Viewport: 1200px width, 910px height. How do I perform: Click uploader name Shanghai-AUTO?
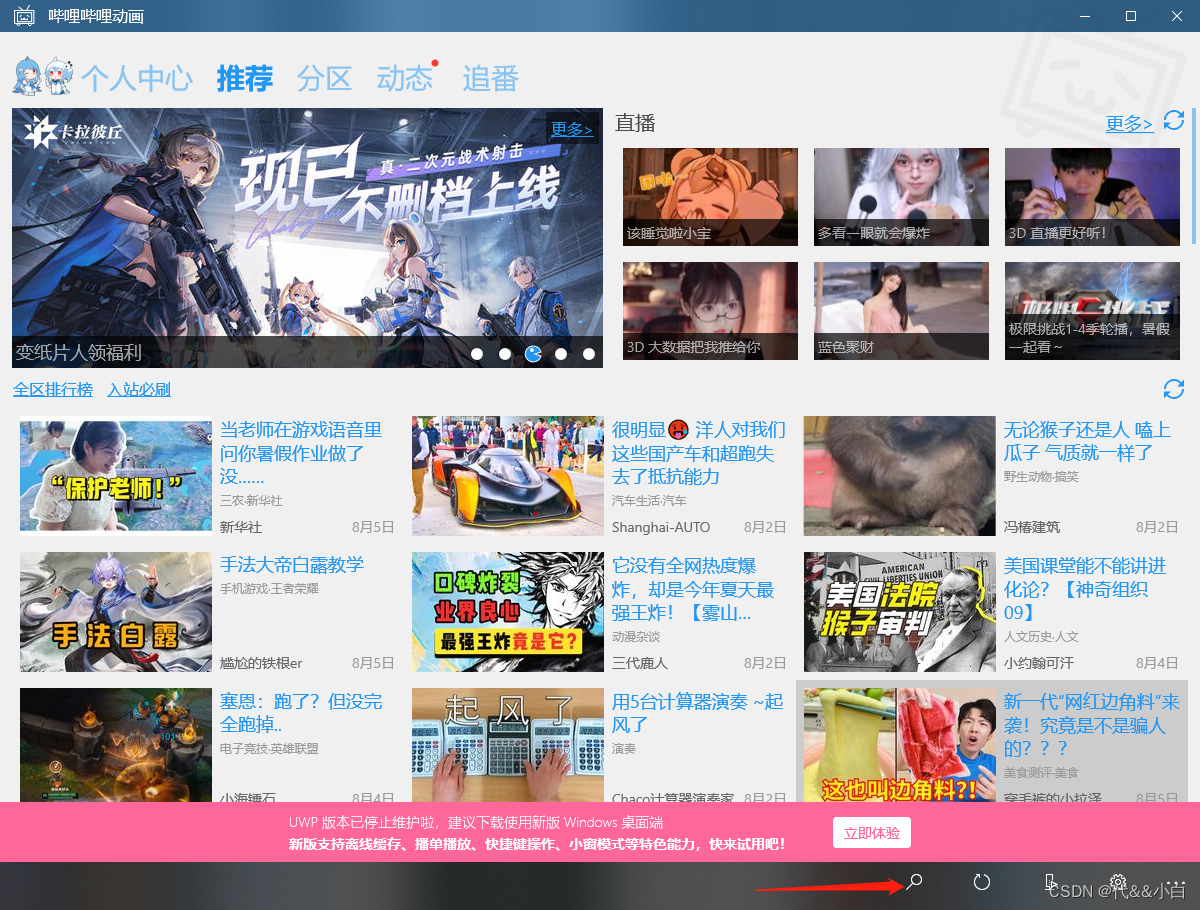pyautogui.click(x=661, y=527)
